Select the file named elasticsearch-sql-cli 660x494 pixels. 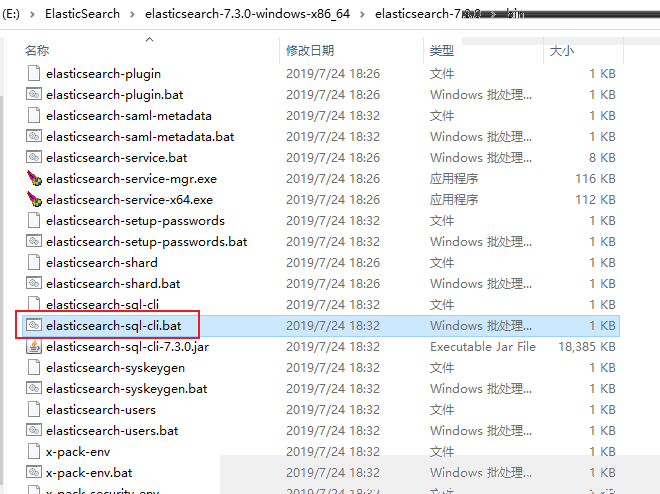point(103,304)
